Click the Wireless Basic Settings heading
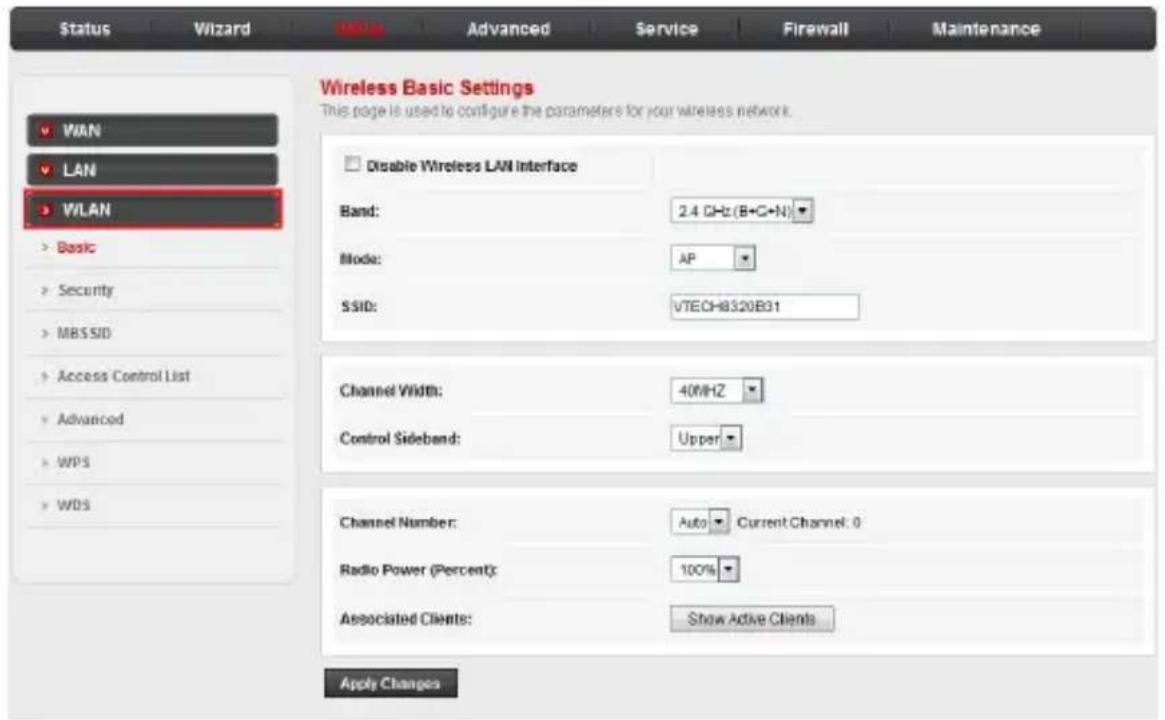 tap(426, 88)
